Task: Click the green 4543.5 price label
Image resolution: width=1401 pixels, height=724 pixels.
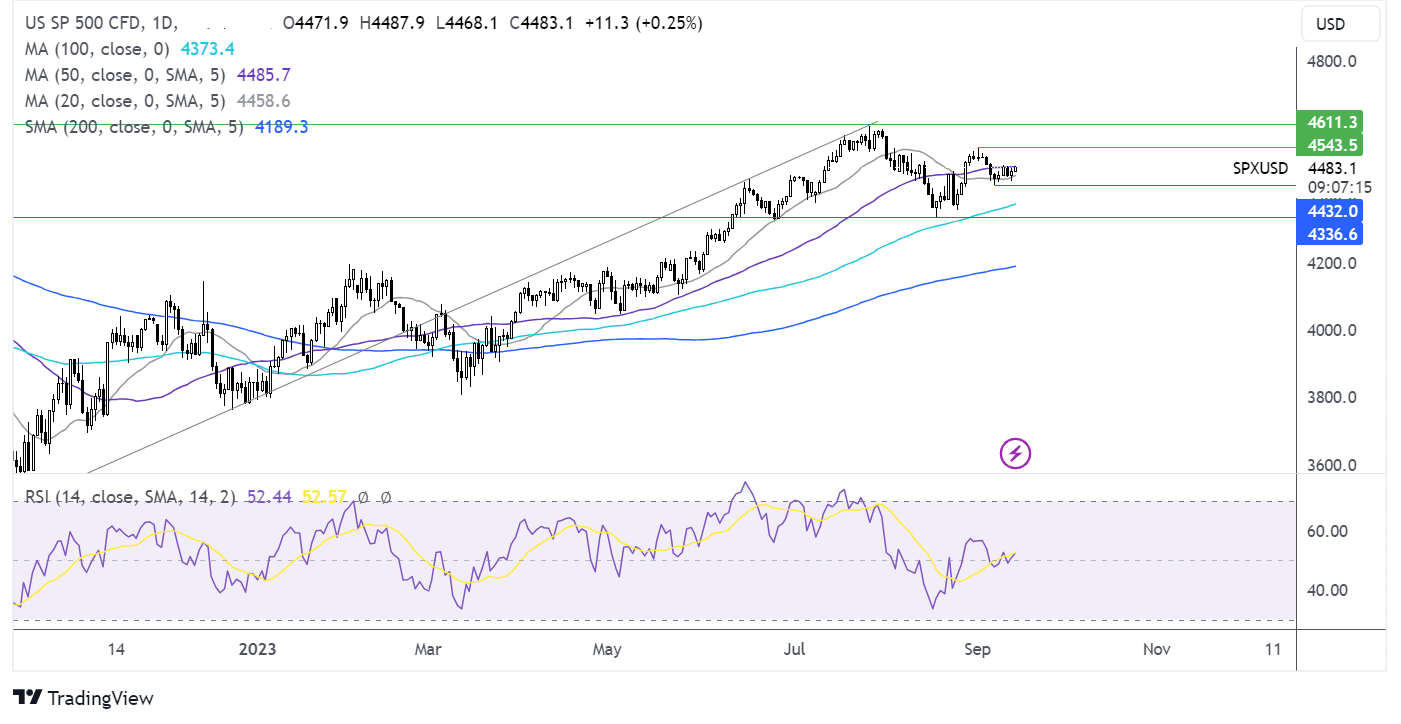Action: click(x=1329, y=146)
